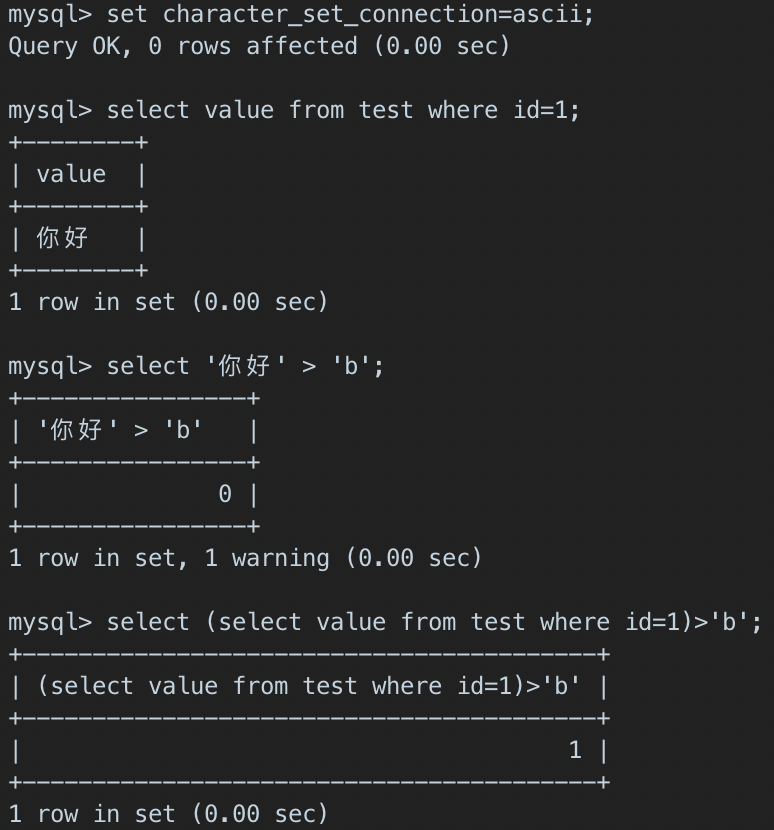Click the mysql> prompt before select '你好'
Viewport: 774px width, 830px height.
(50, 366)
